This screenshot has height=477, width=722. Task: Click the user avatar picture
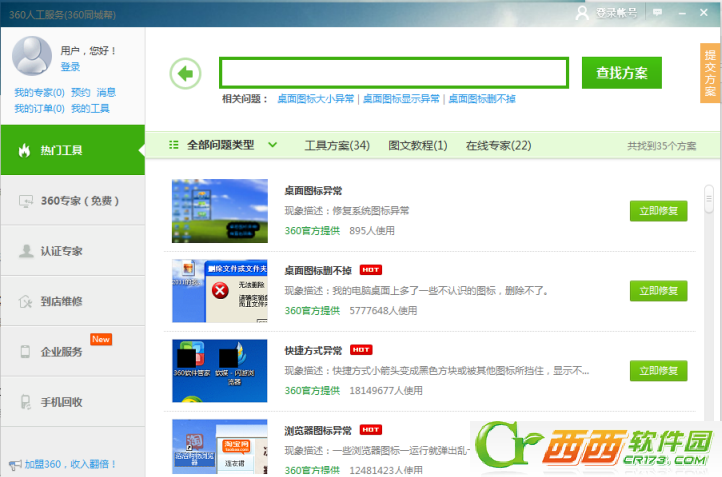point(31,55)
